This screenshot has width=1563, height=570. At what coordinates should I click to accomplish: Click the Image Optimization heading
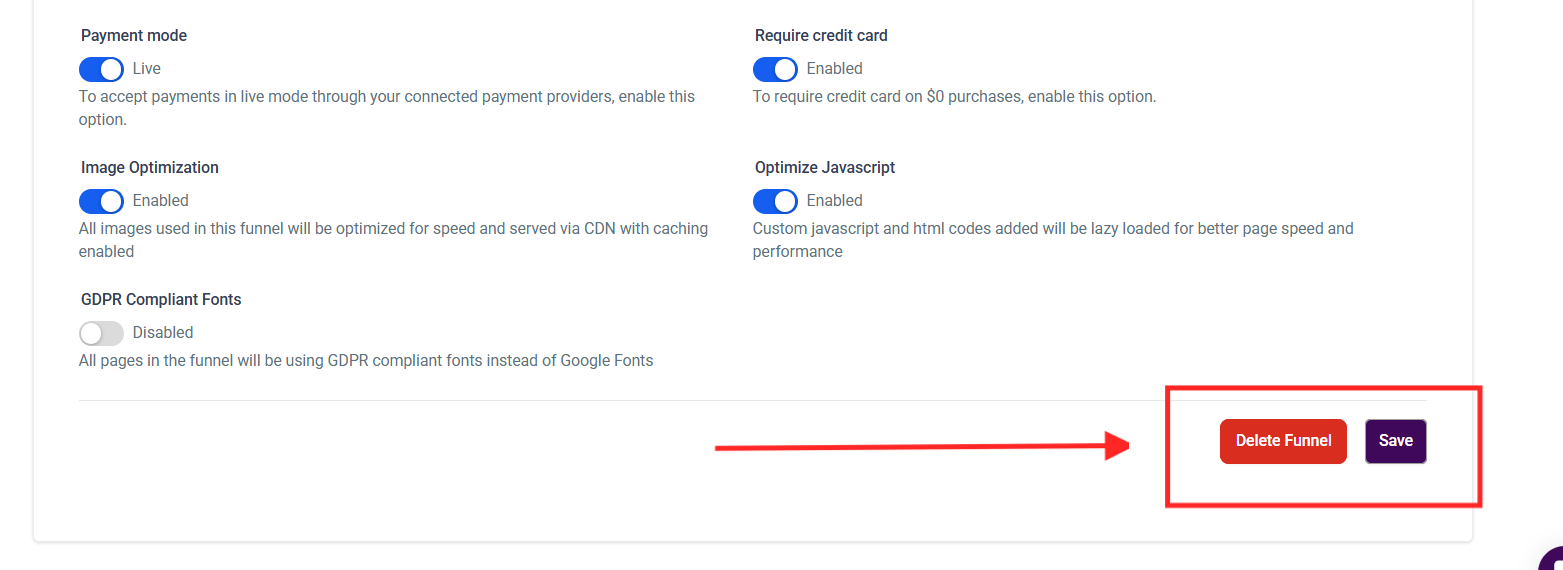point(150,168)
